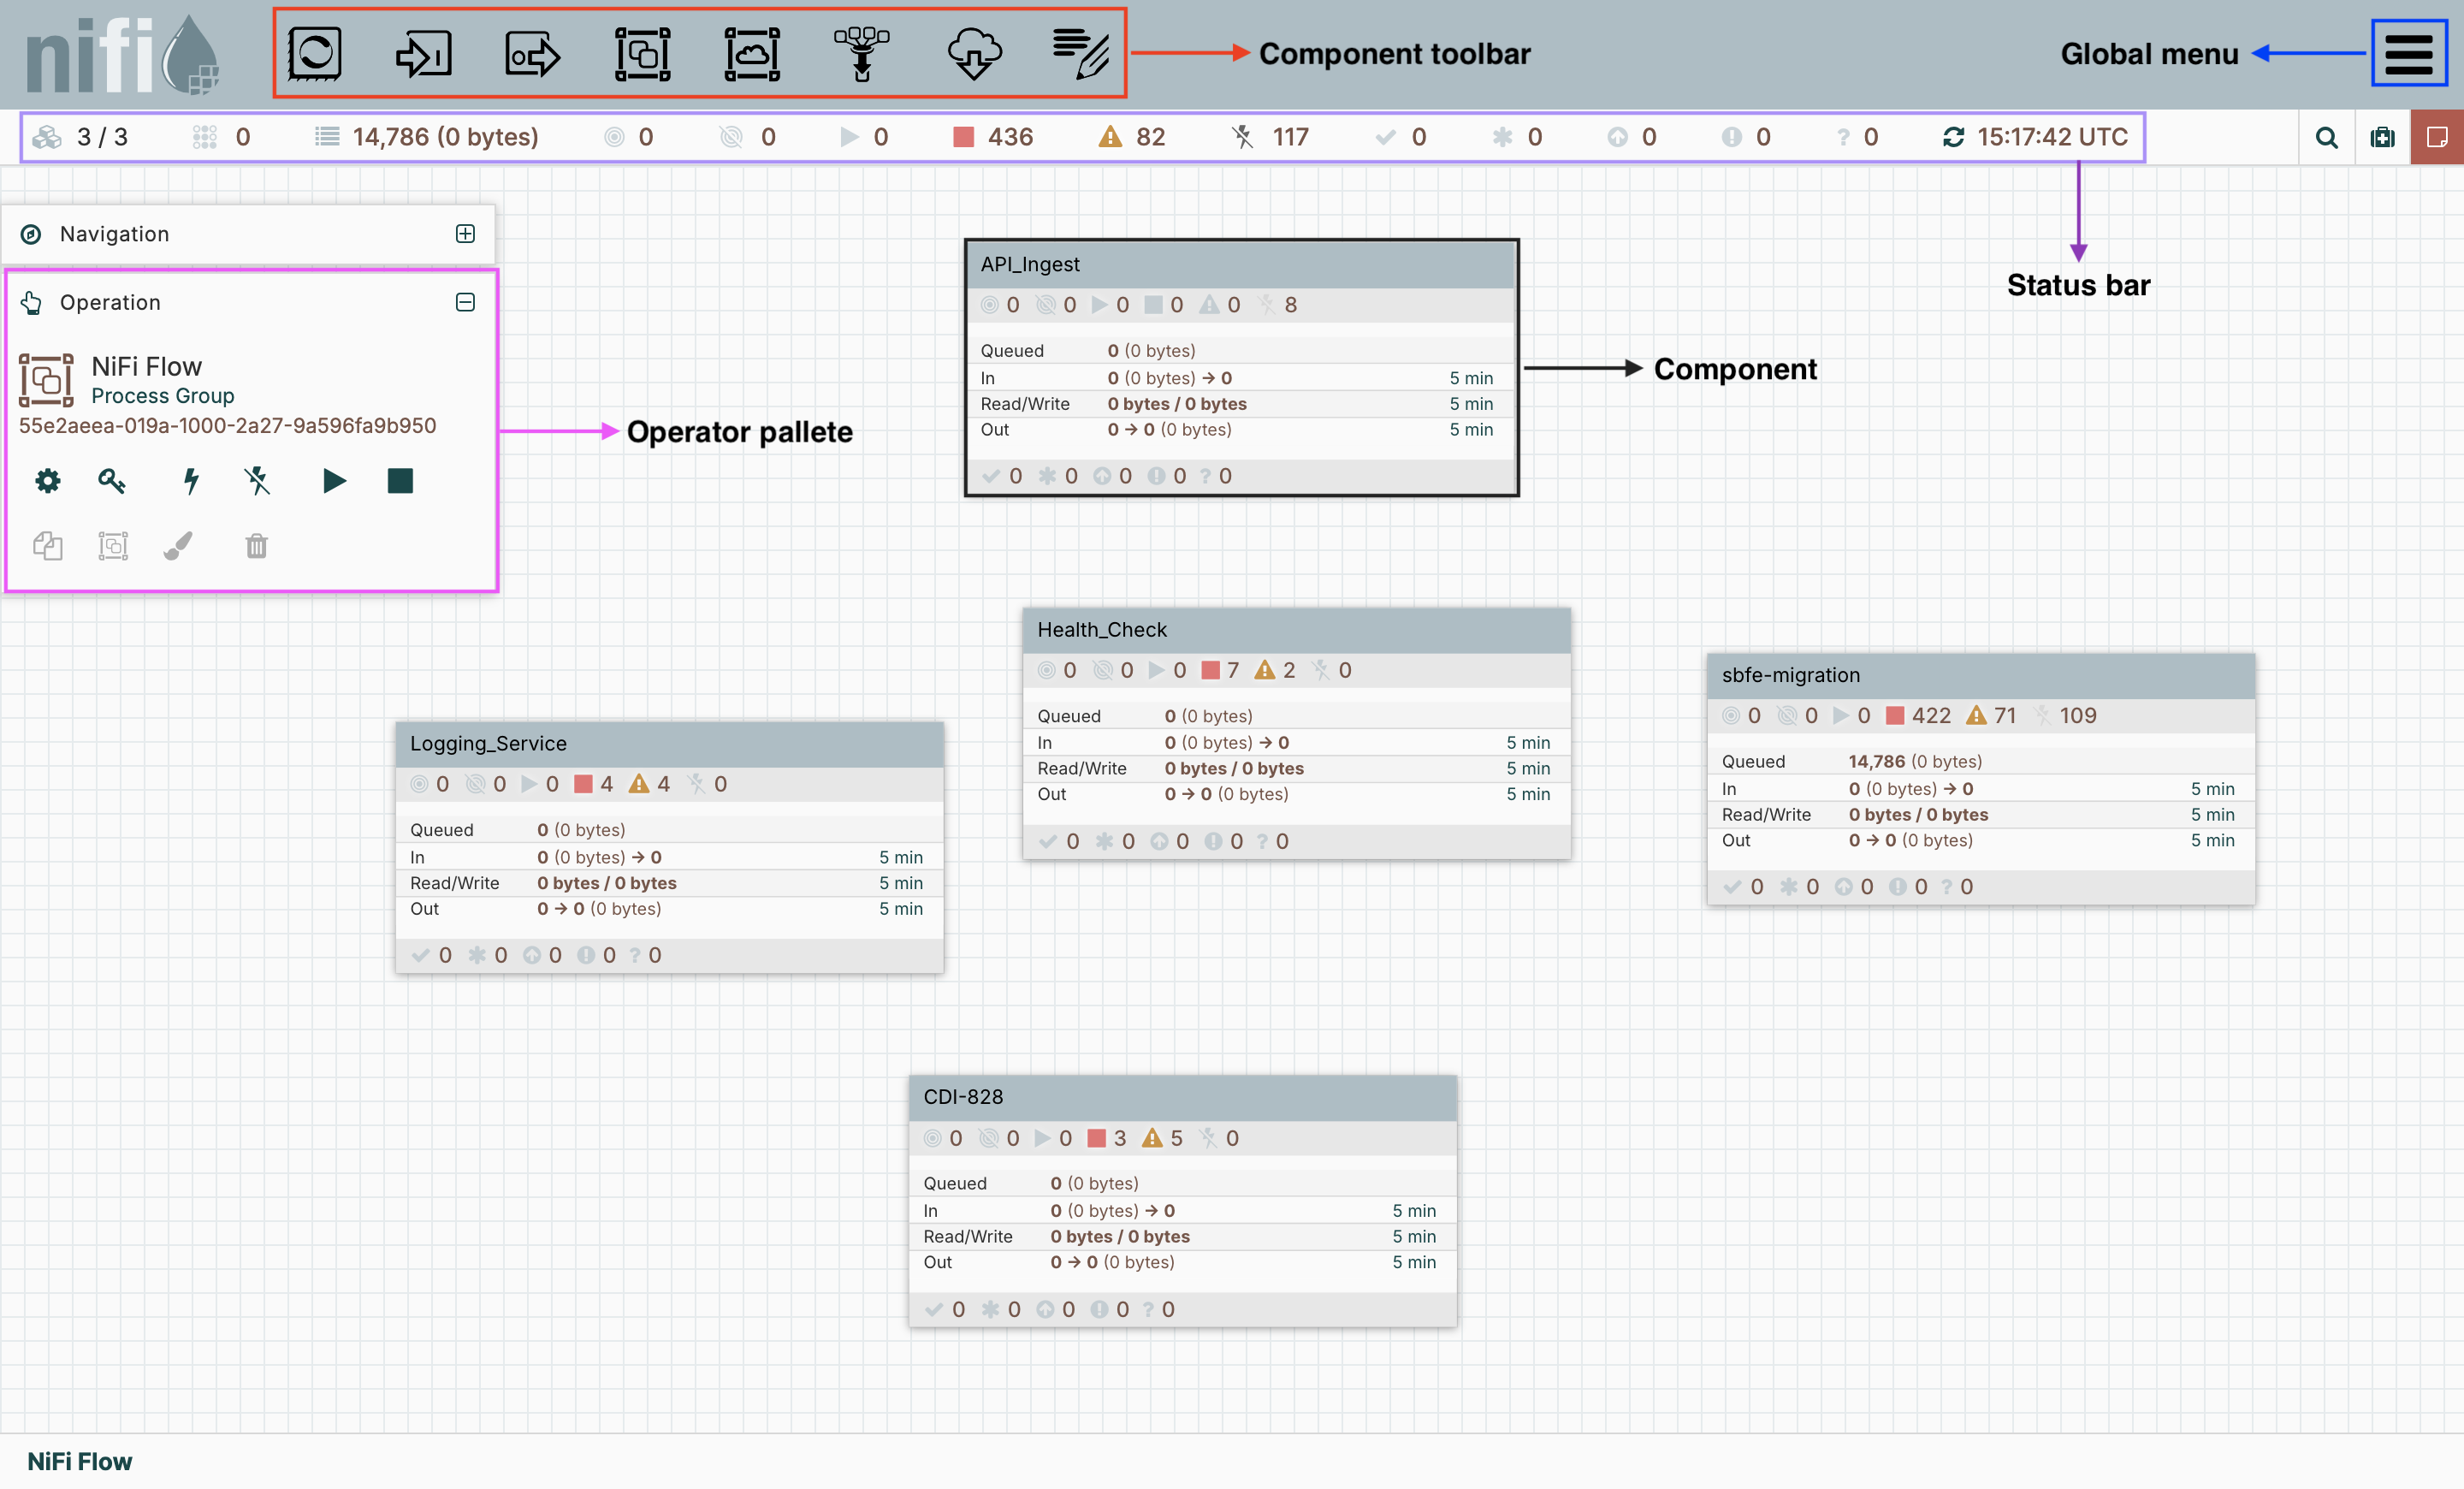Select the Processor icon in the component toolbar
This screenshot has width=2464, height=1489.
pos(314,53)
